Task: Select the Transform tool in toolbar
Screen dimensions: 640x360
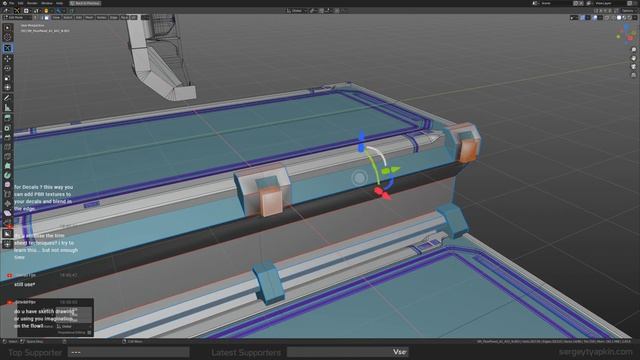Action: point(8,87)
